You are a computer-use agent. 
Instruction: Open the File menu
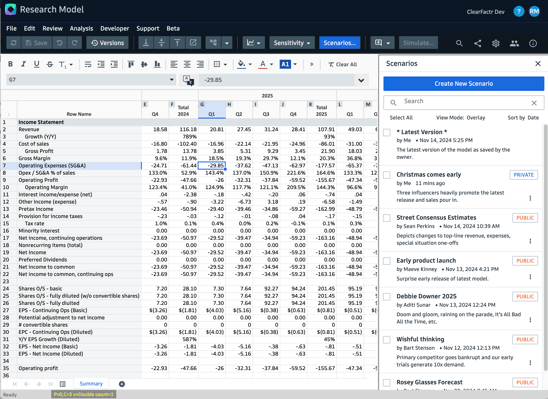point(12,29)
